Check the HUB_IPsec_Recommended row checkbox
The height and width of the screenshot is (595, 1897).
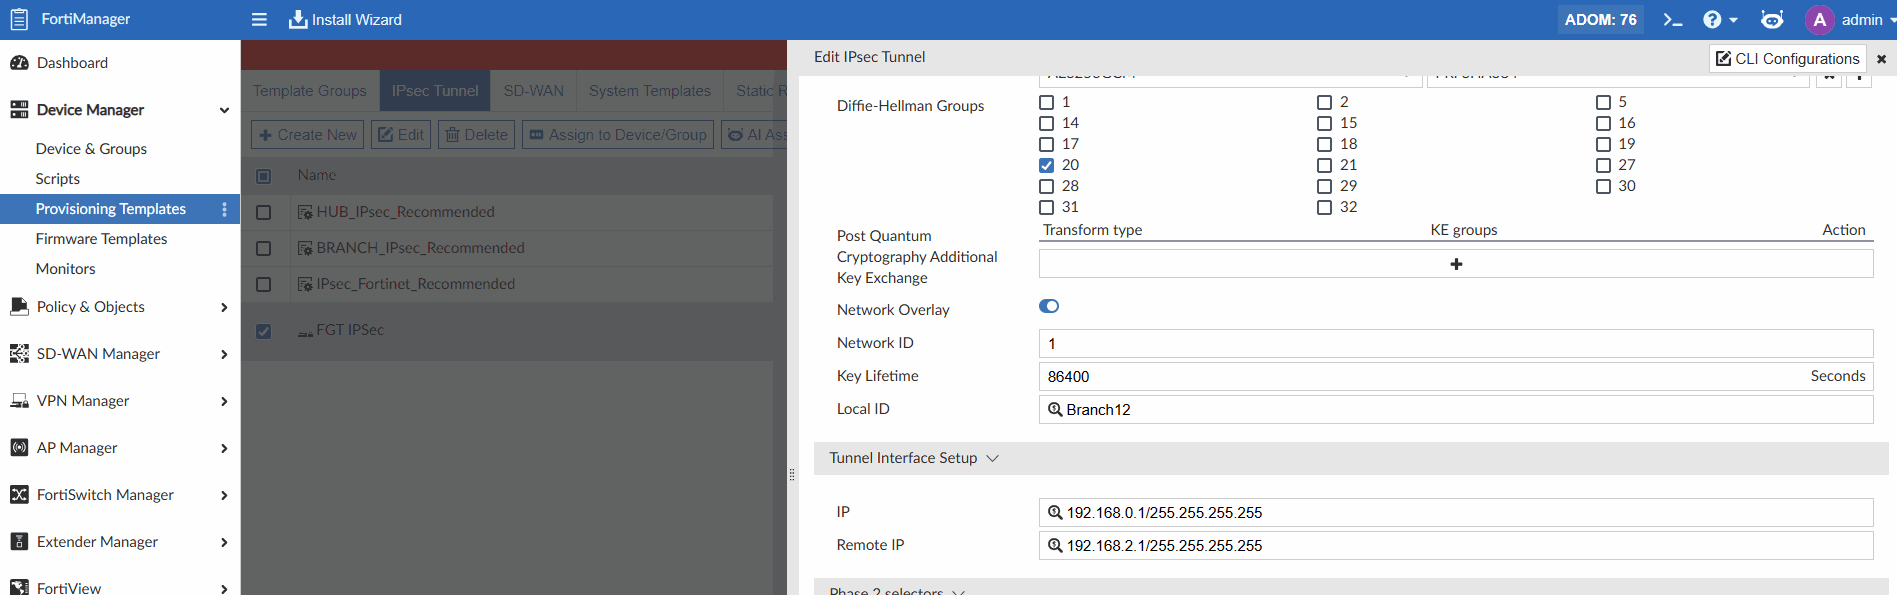pos(264,212)
